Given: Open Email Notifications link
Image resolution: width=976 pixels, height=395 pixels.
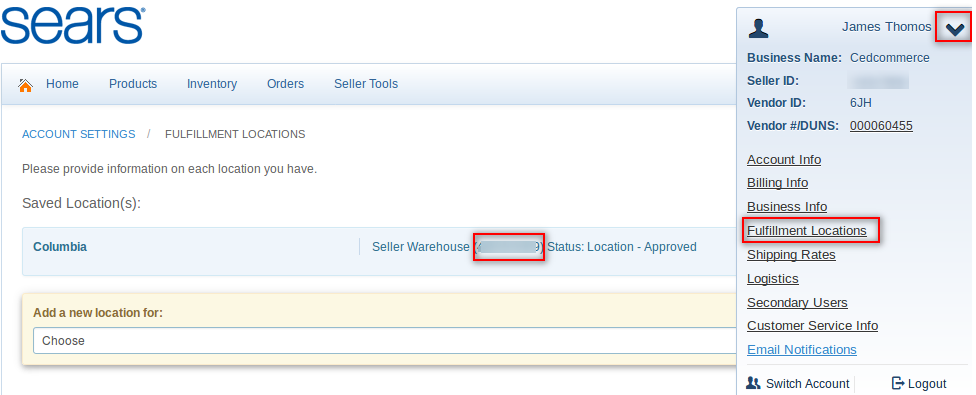Looking at the screenshot, I should 802,350.
